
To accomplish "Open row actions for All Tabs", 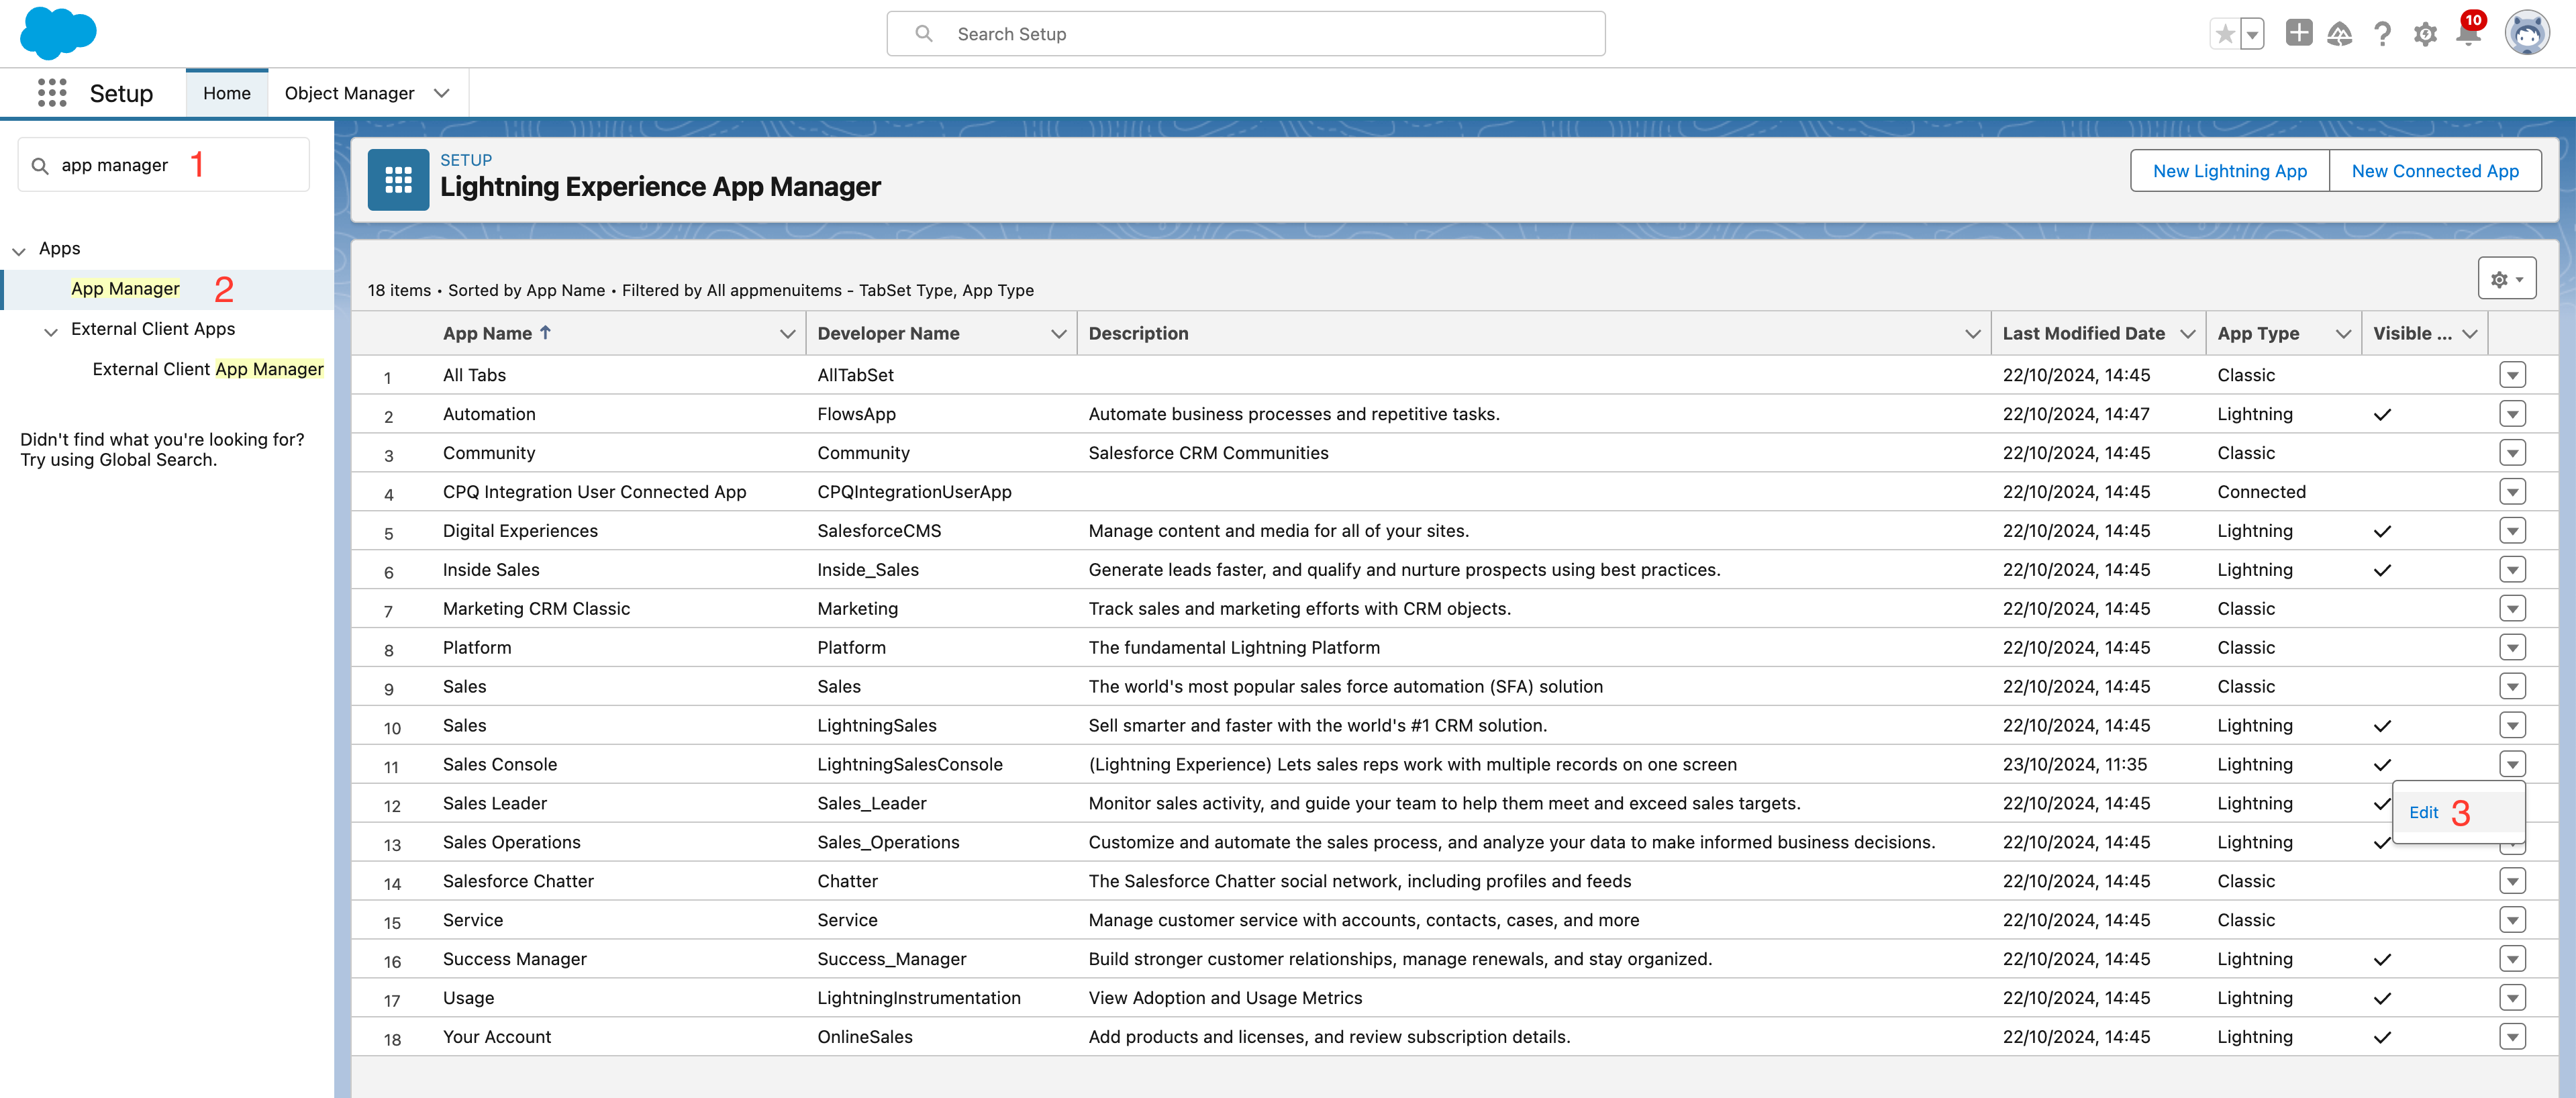I will [2512, 375].
